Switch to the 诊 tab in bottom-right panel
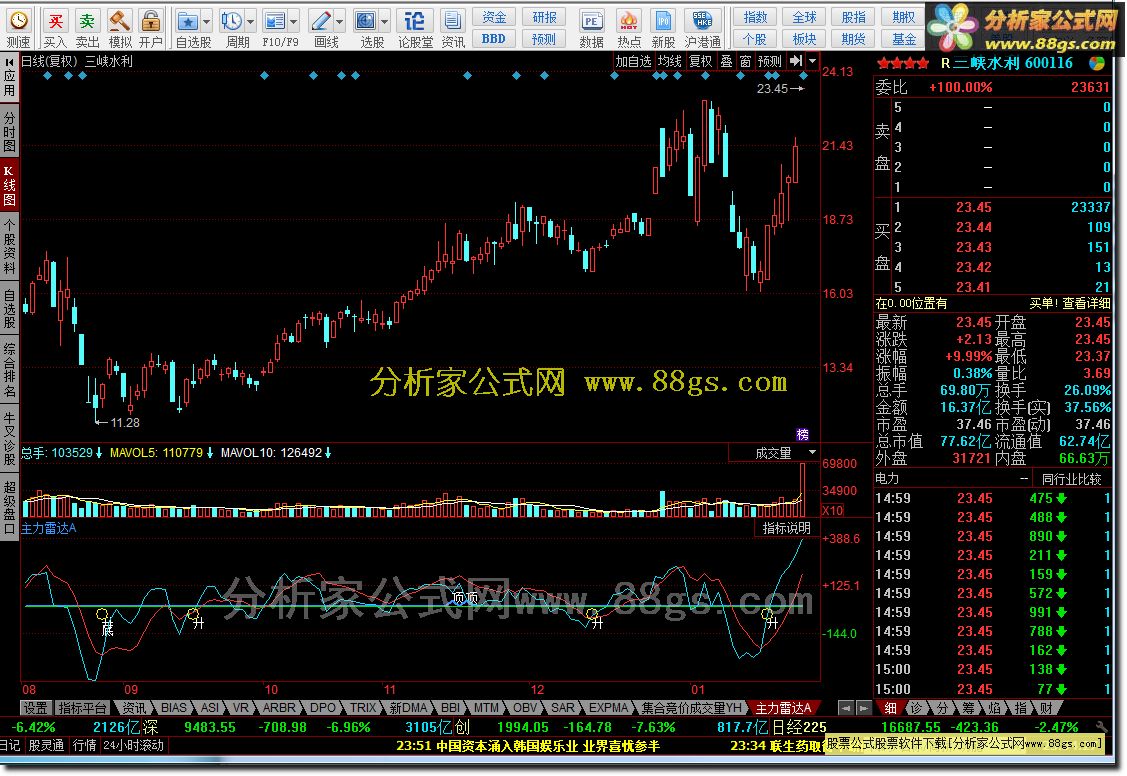Screen dimensions: 1127x776 [x=917, y=708]
